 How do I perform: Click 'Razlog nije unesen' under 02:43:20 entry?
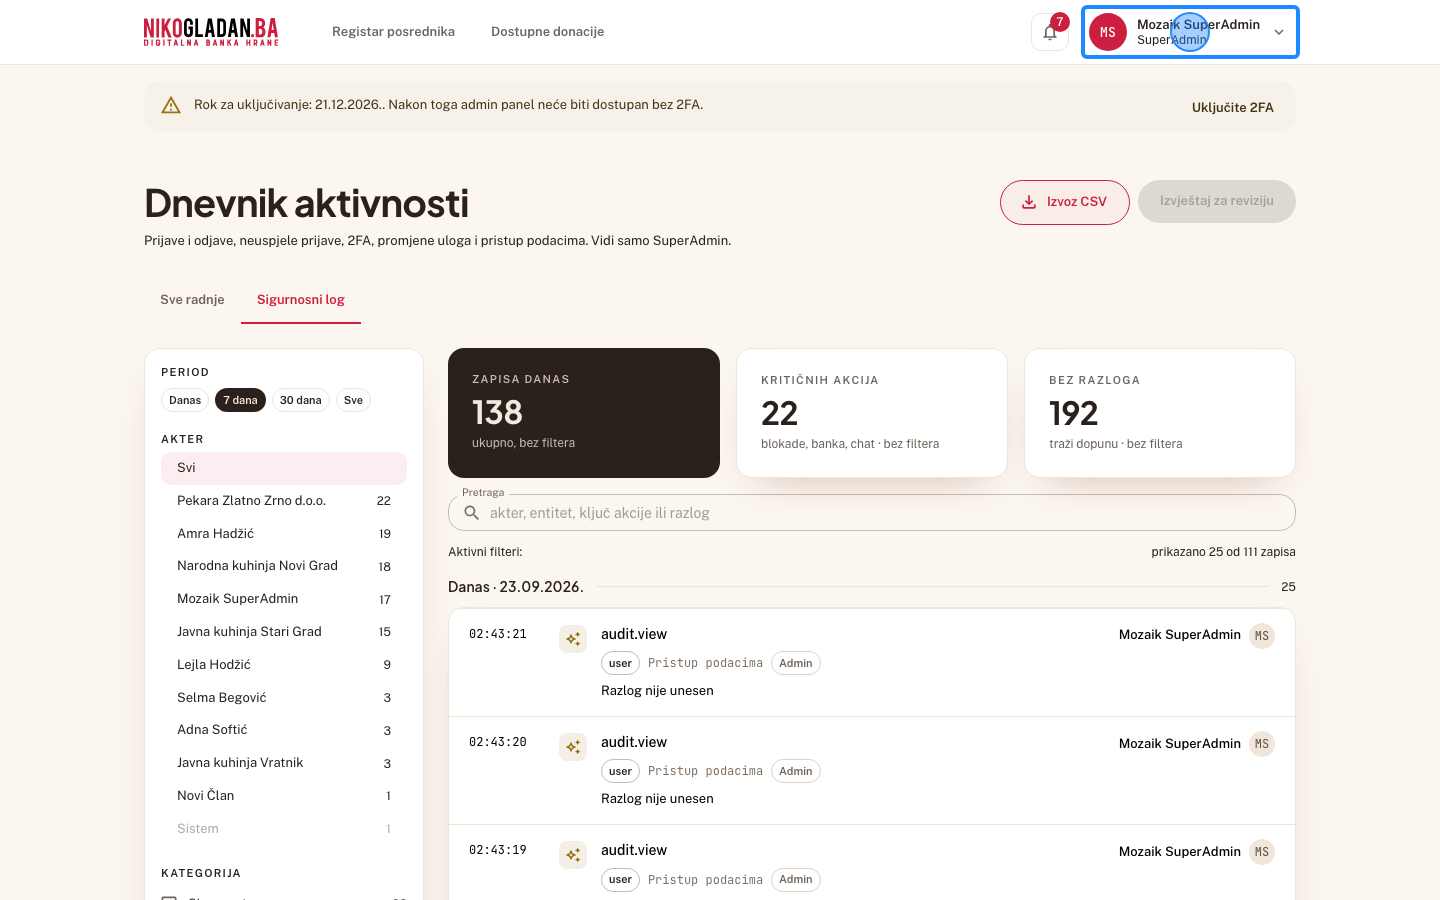(657, 799)
